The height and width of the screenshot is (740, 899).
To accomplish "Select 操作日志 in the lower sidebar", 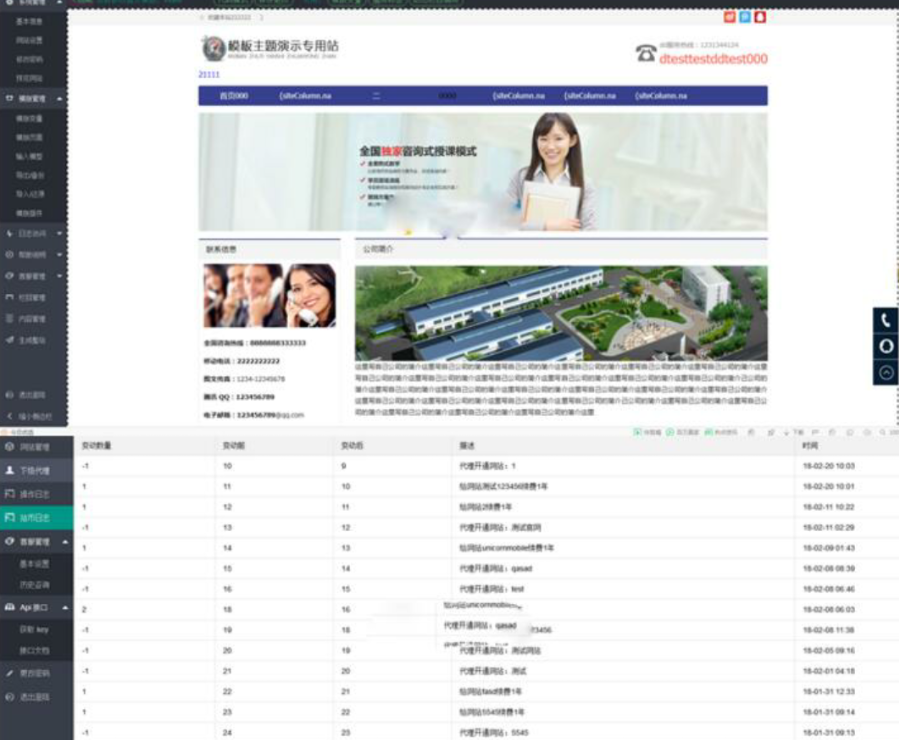I will tap(37, 494).
